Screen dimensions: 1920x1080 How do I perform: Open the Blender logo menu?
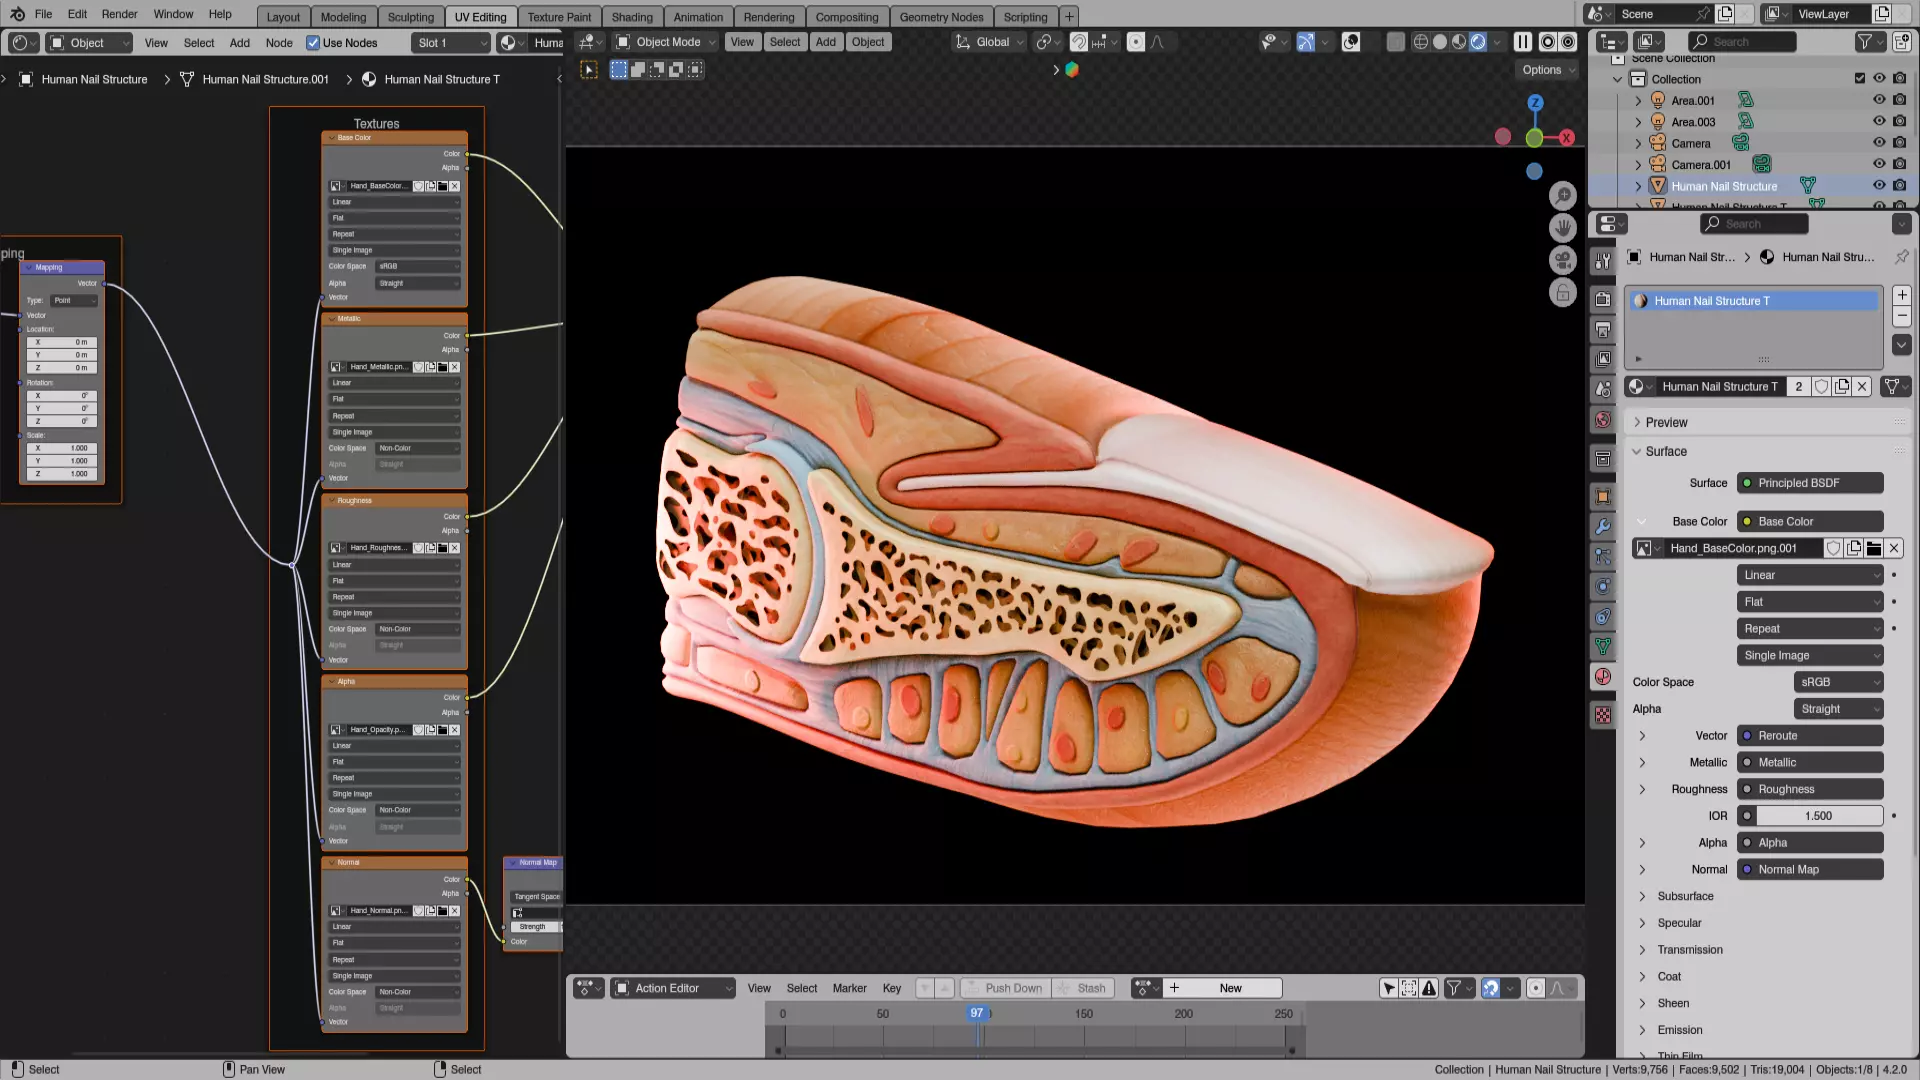click(x=17, y=14)
